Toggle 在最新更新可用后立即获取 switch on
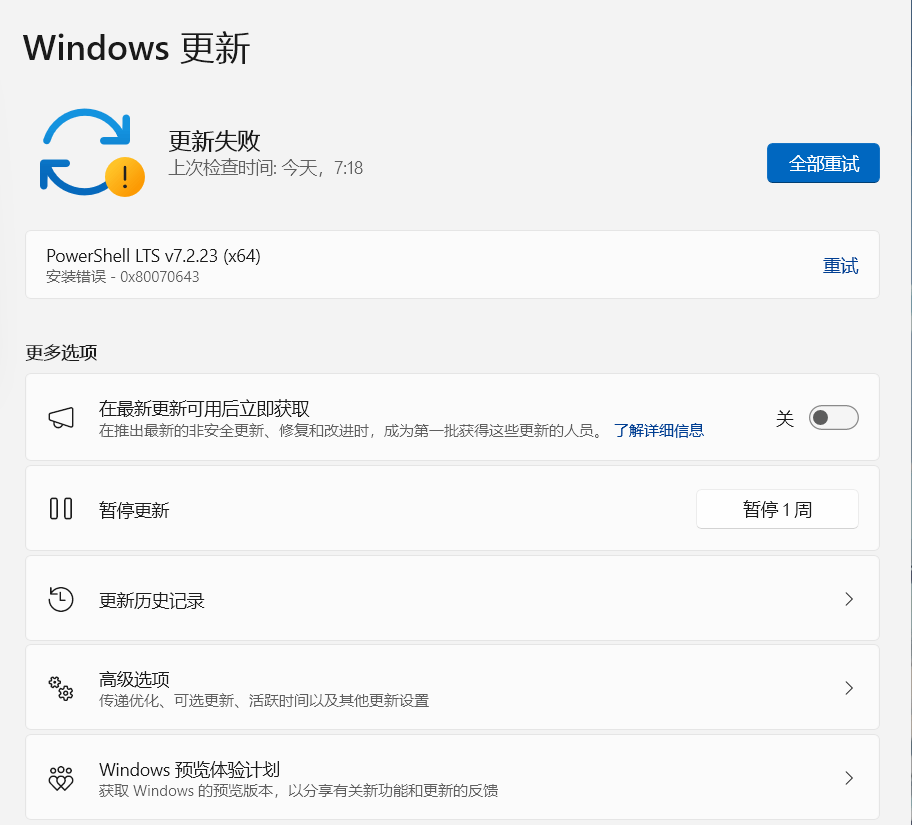The image size is (912, 825). tap(833, 418)
